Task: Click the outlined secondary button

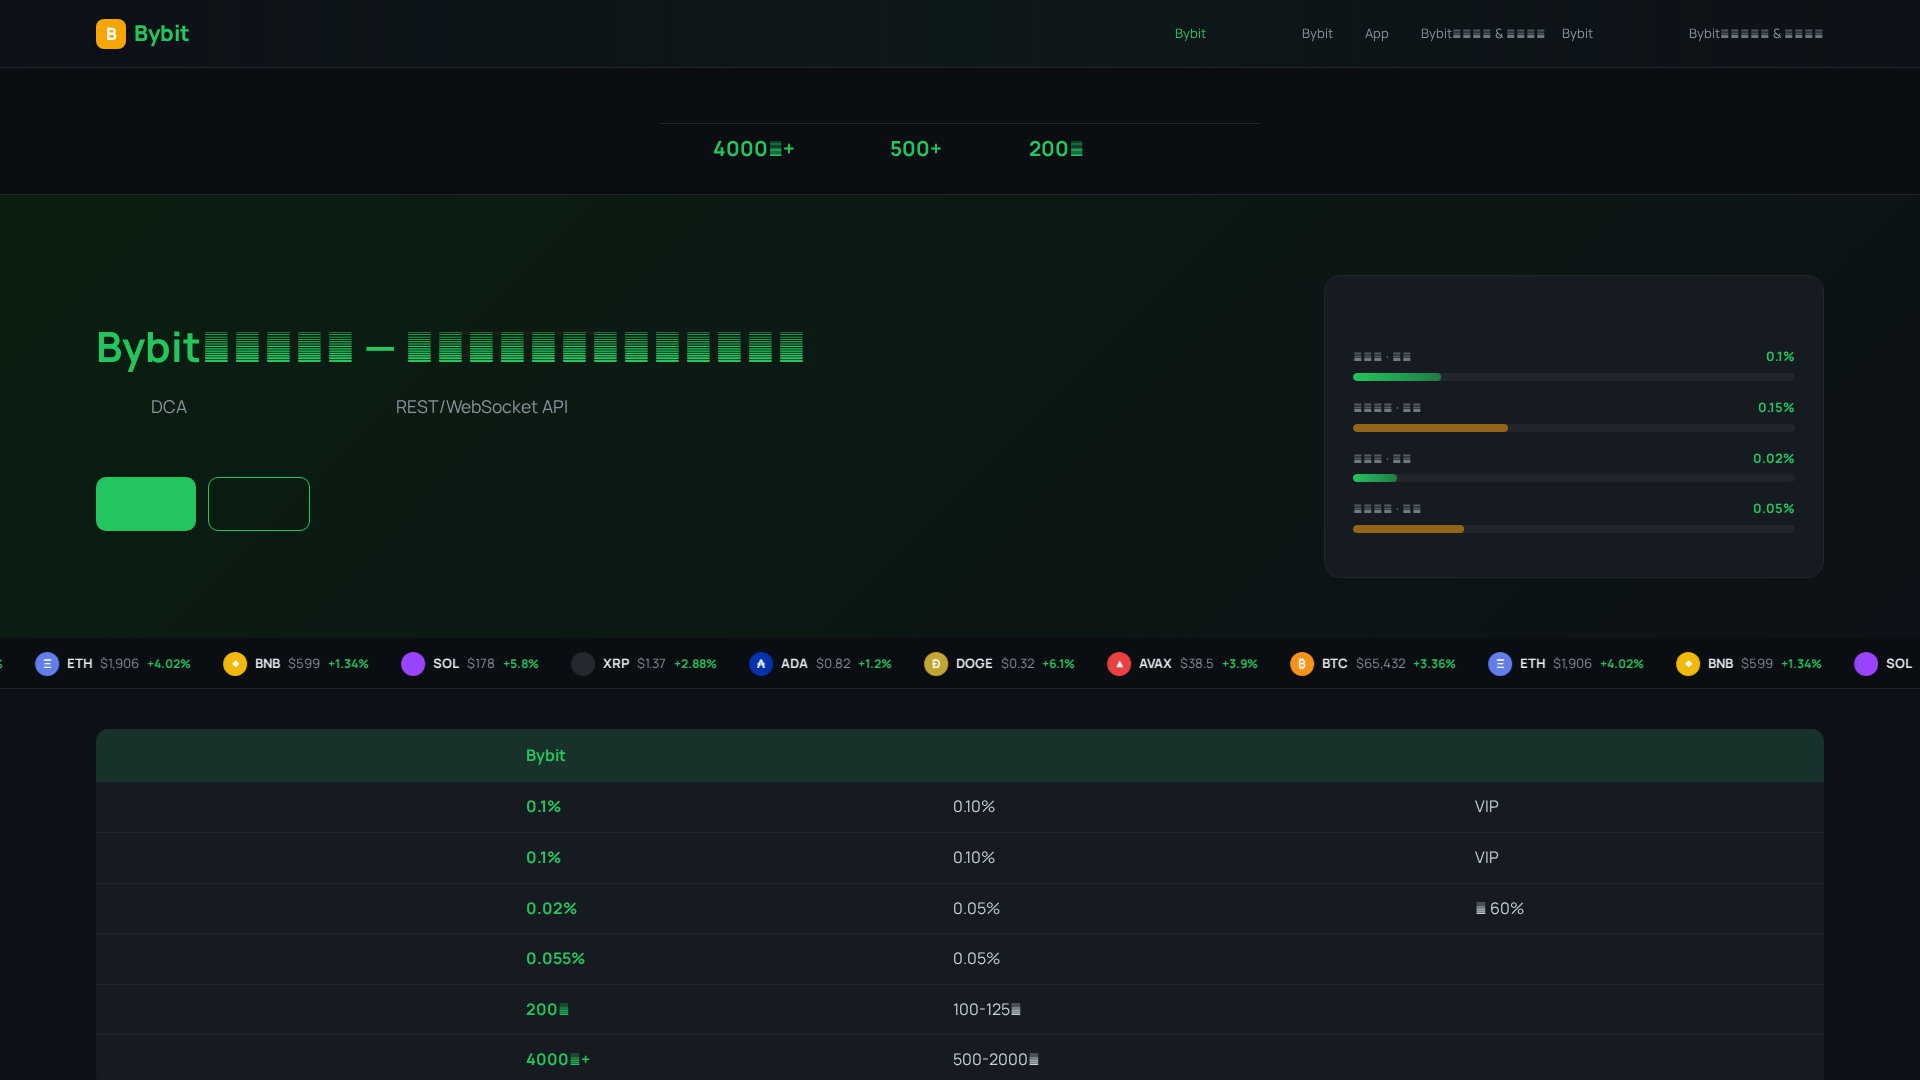Action: (x=259, y=504)
